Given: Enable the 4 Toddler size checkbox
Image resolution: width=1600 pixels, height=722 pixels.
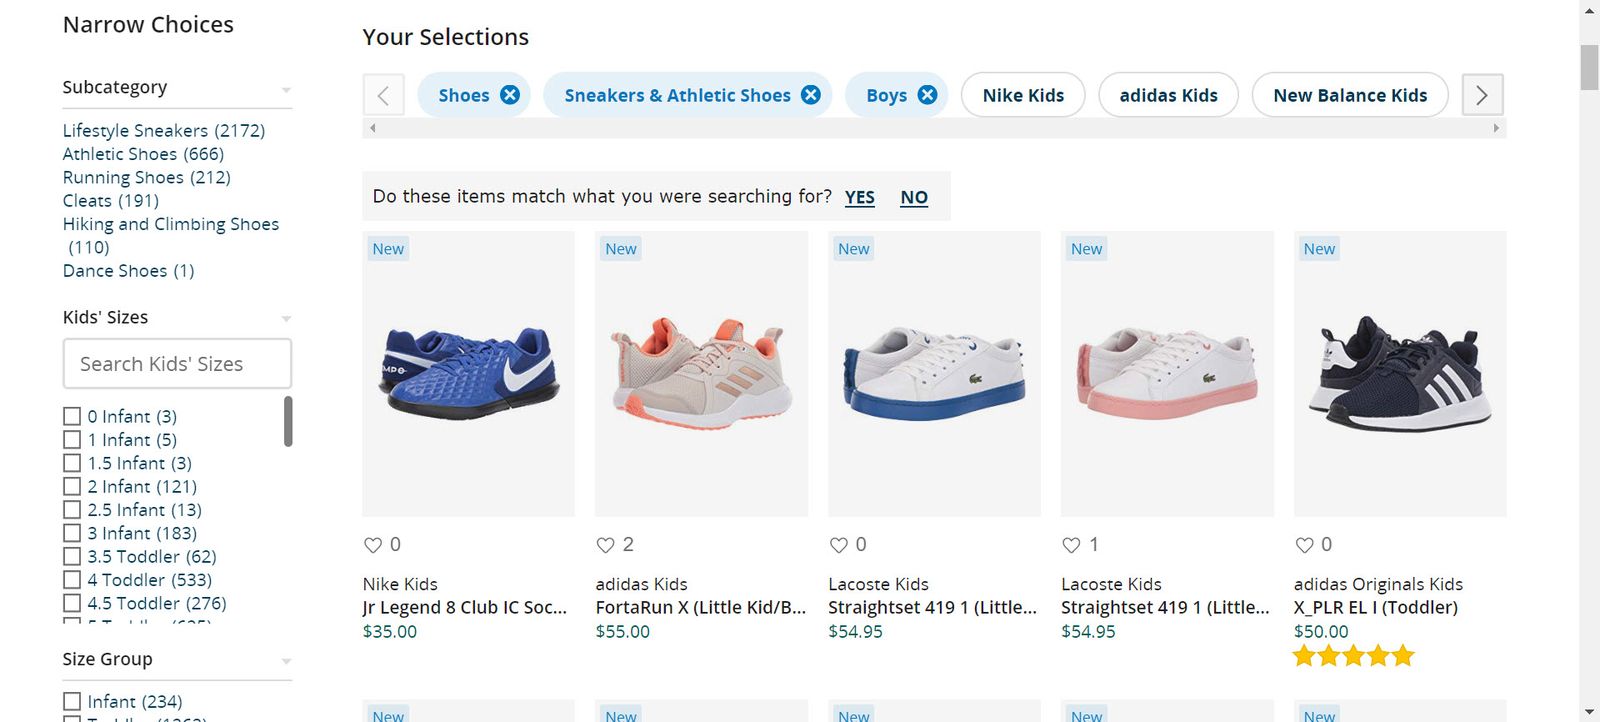Looking at the screenshot, I should point(72,580).
